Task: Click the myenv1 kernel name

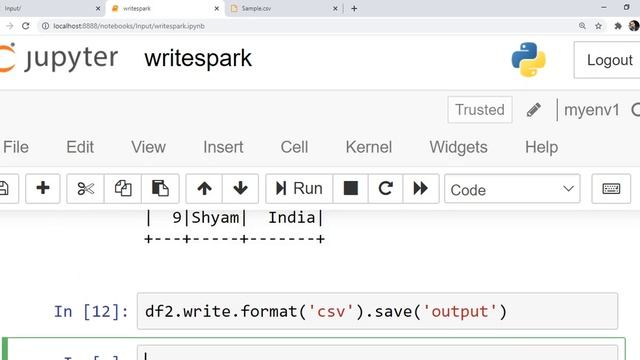Action: [592, 110]
